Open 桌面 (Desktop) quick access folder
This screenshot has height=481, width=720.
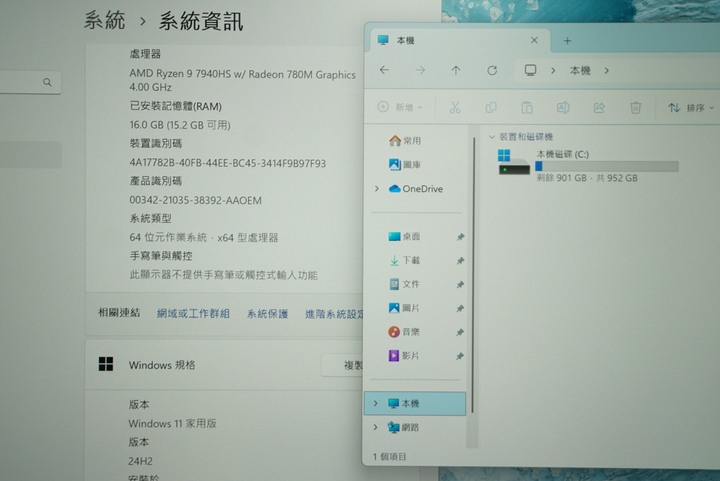404,236
